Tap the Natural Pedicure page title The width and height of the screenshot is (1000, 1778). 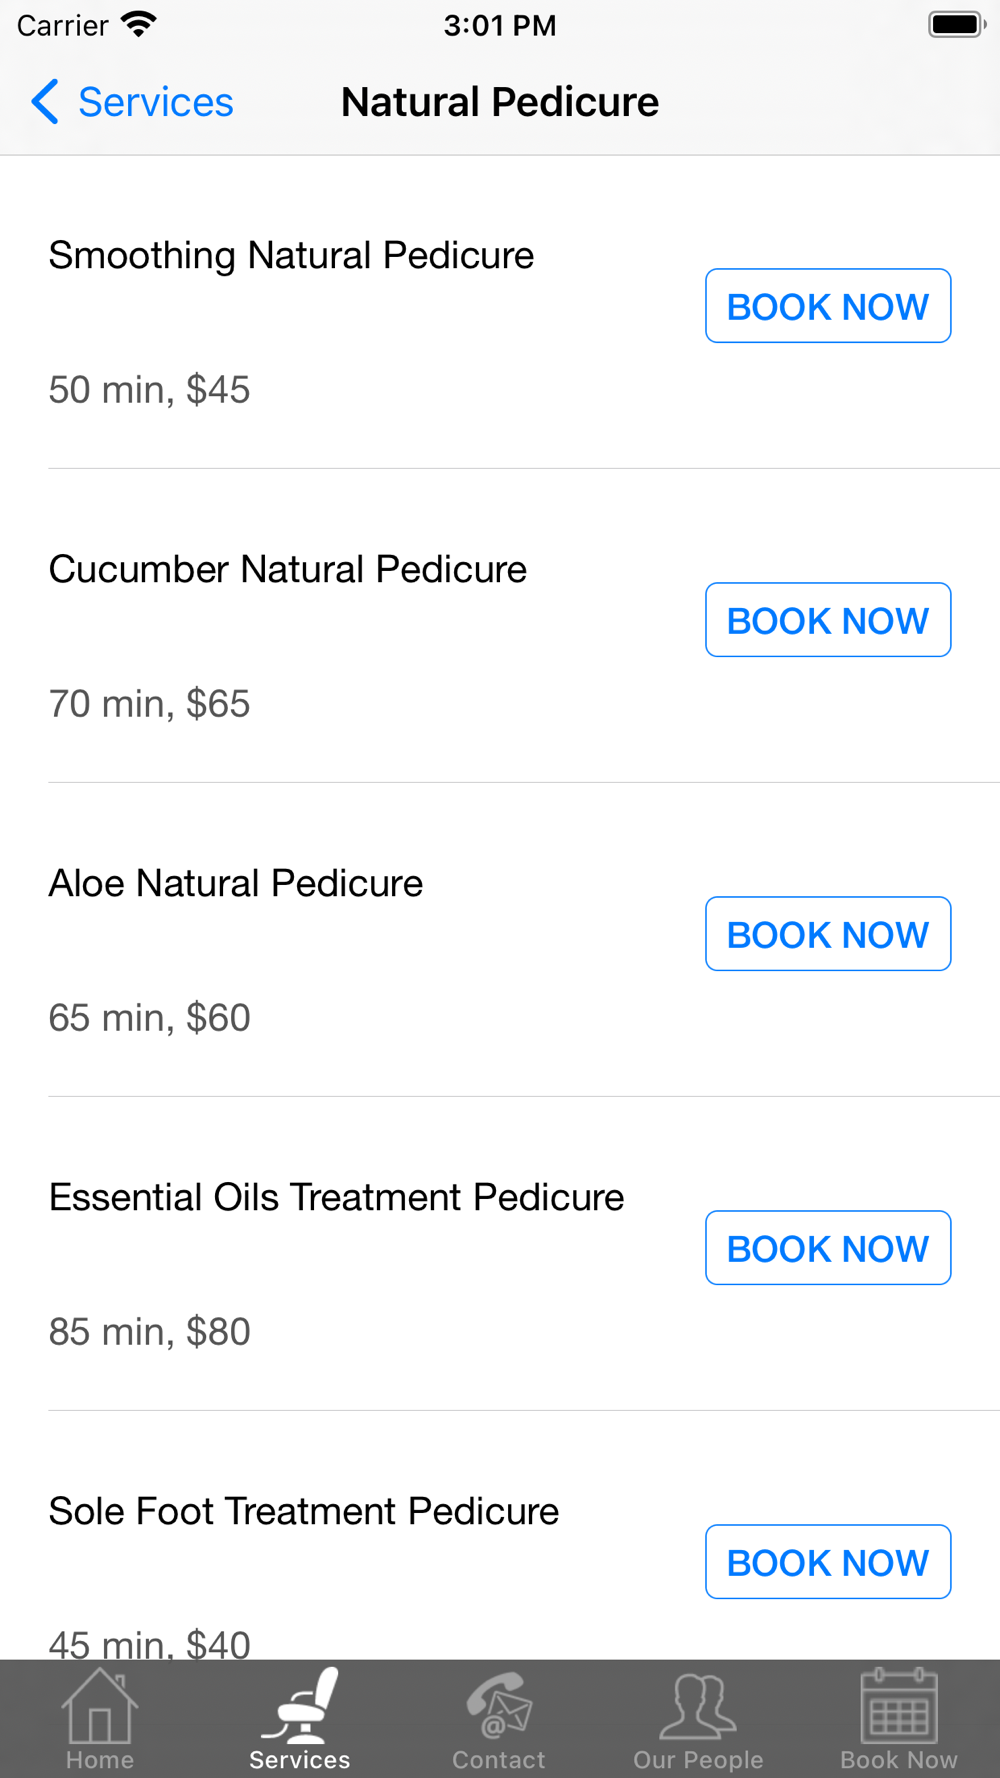pos(500,102)
